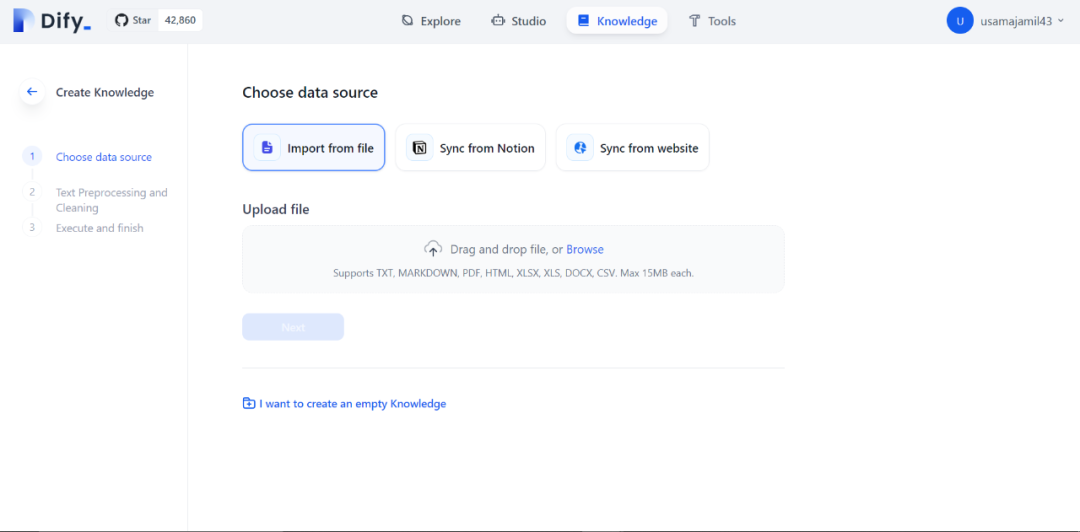Click the empty Knowledge folder icon

coord(249,404)
